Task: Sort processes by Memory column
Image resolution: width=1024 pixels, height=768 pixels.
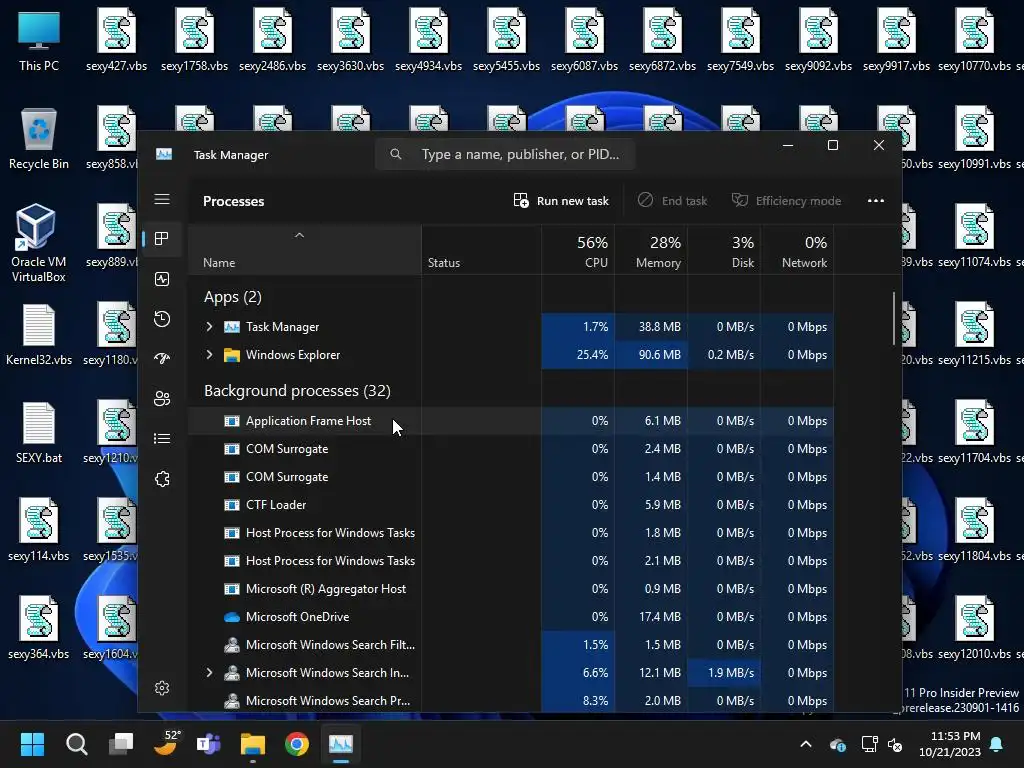Action: pos(651,251)
